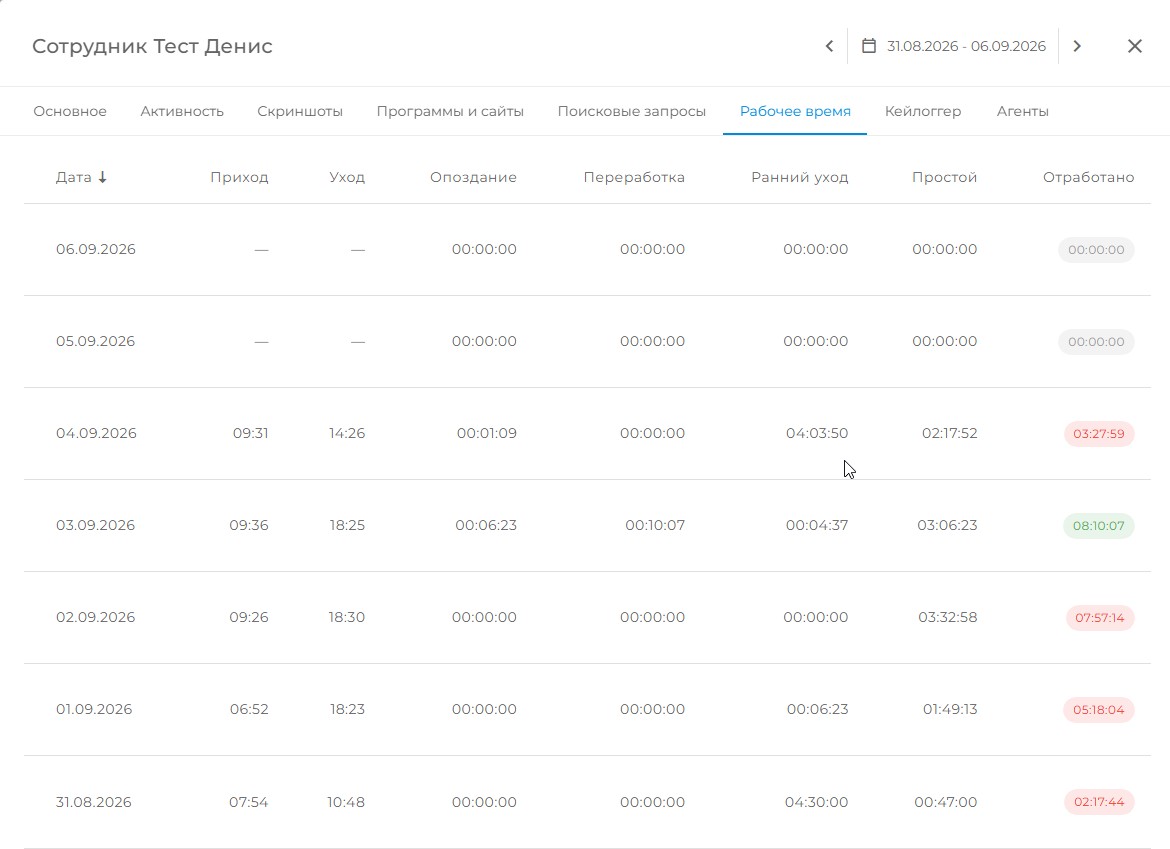
Task: Sort table by the Приход column header
Action: [239, 178]
